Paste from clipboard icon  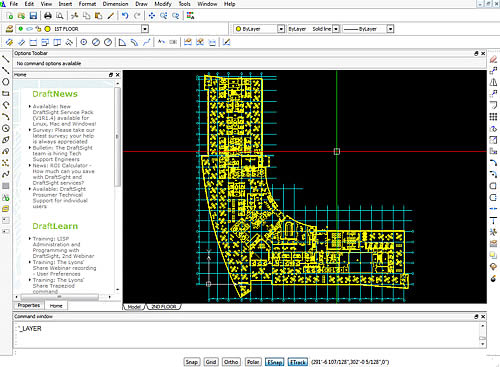(98, 16)
